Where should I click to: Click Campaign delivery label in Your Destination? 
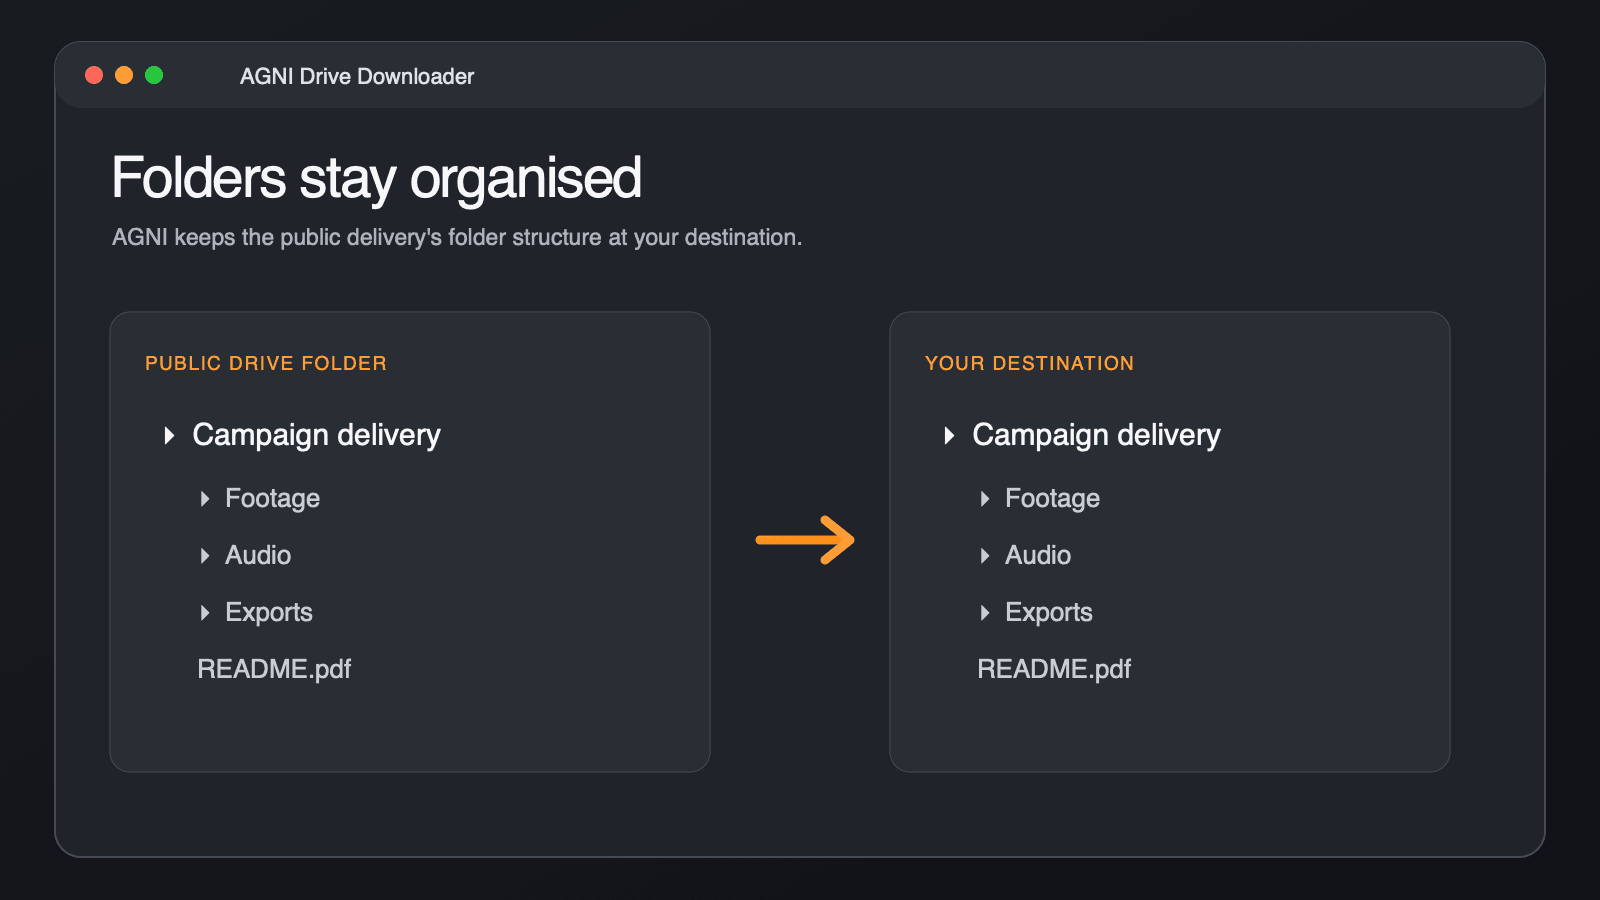[1096, 435]
